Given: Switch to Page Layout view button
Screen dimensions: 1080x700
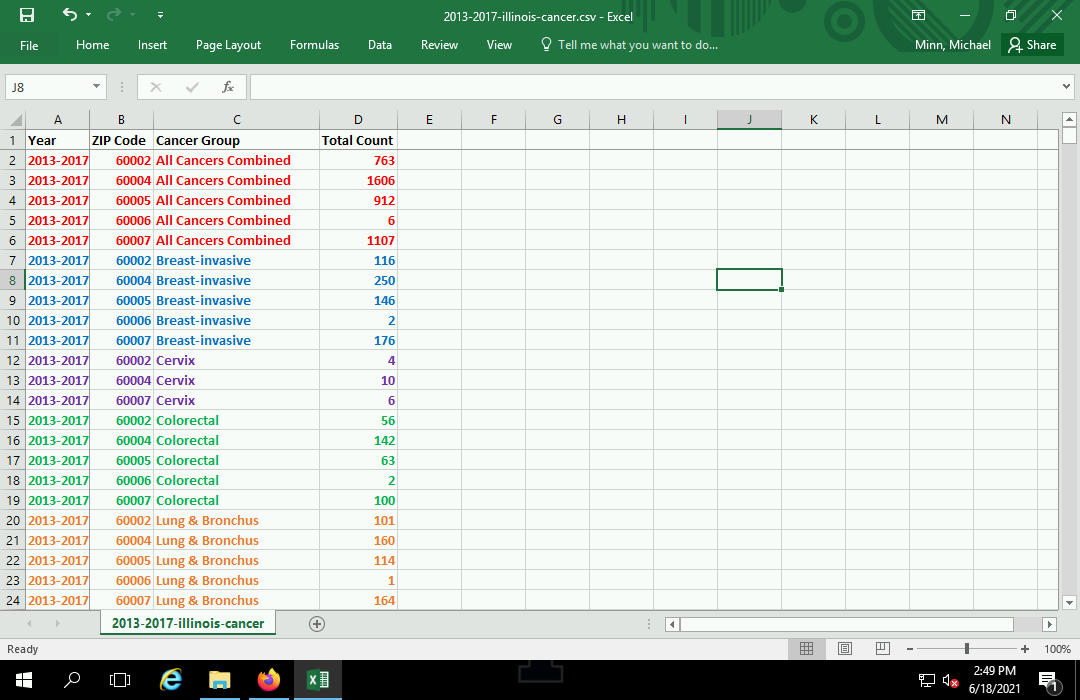Looking at the screenshot, I should [845, 649].
